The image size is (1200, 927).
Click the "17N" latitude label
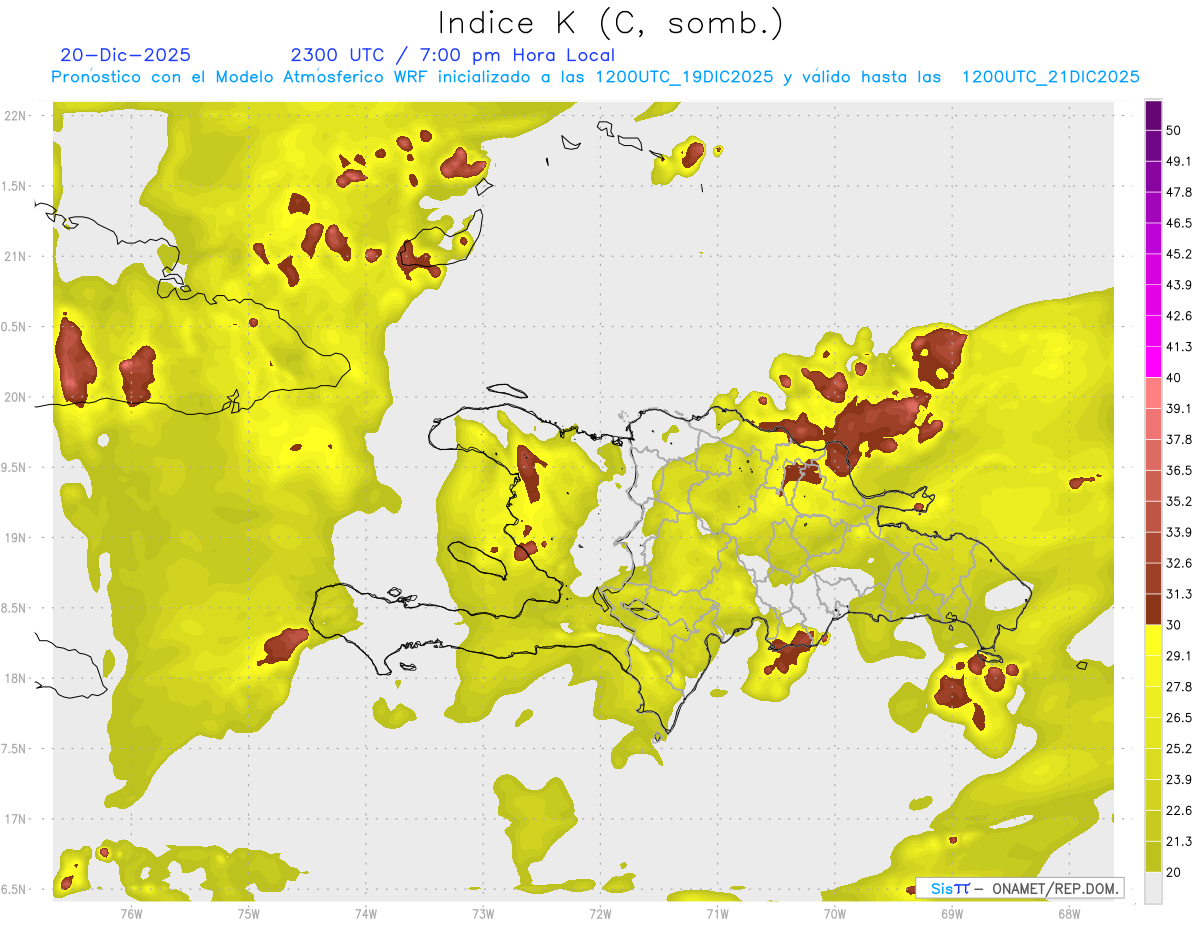coord(16,819)
